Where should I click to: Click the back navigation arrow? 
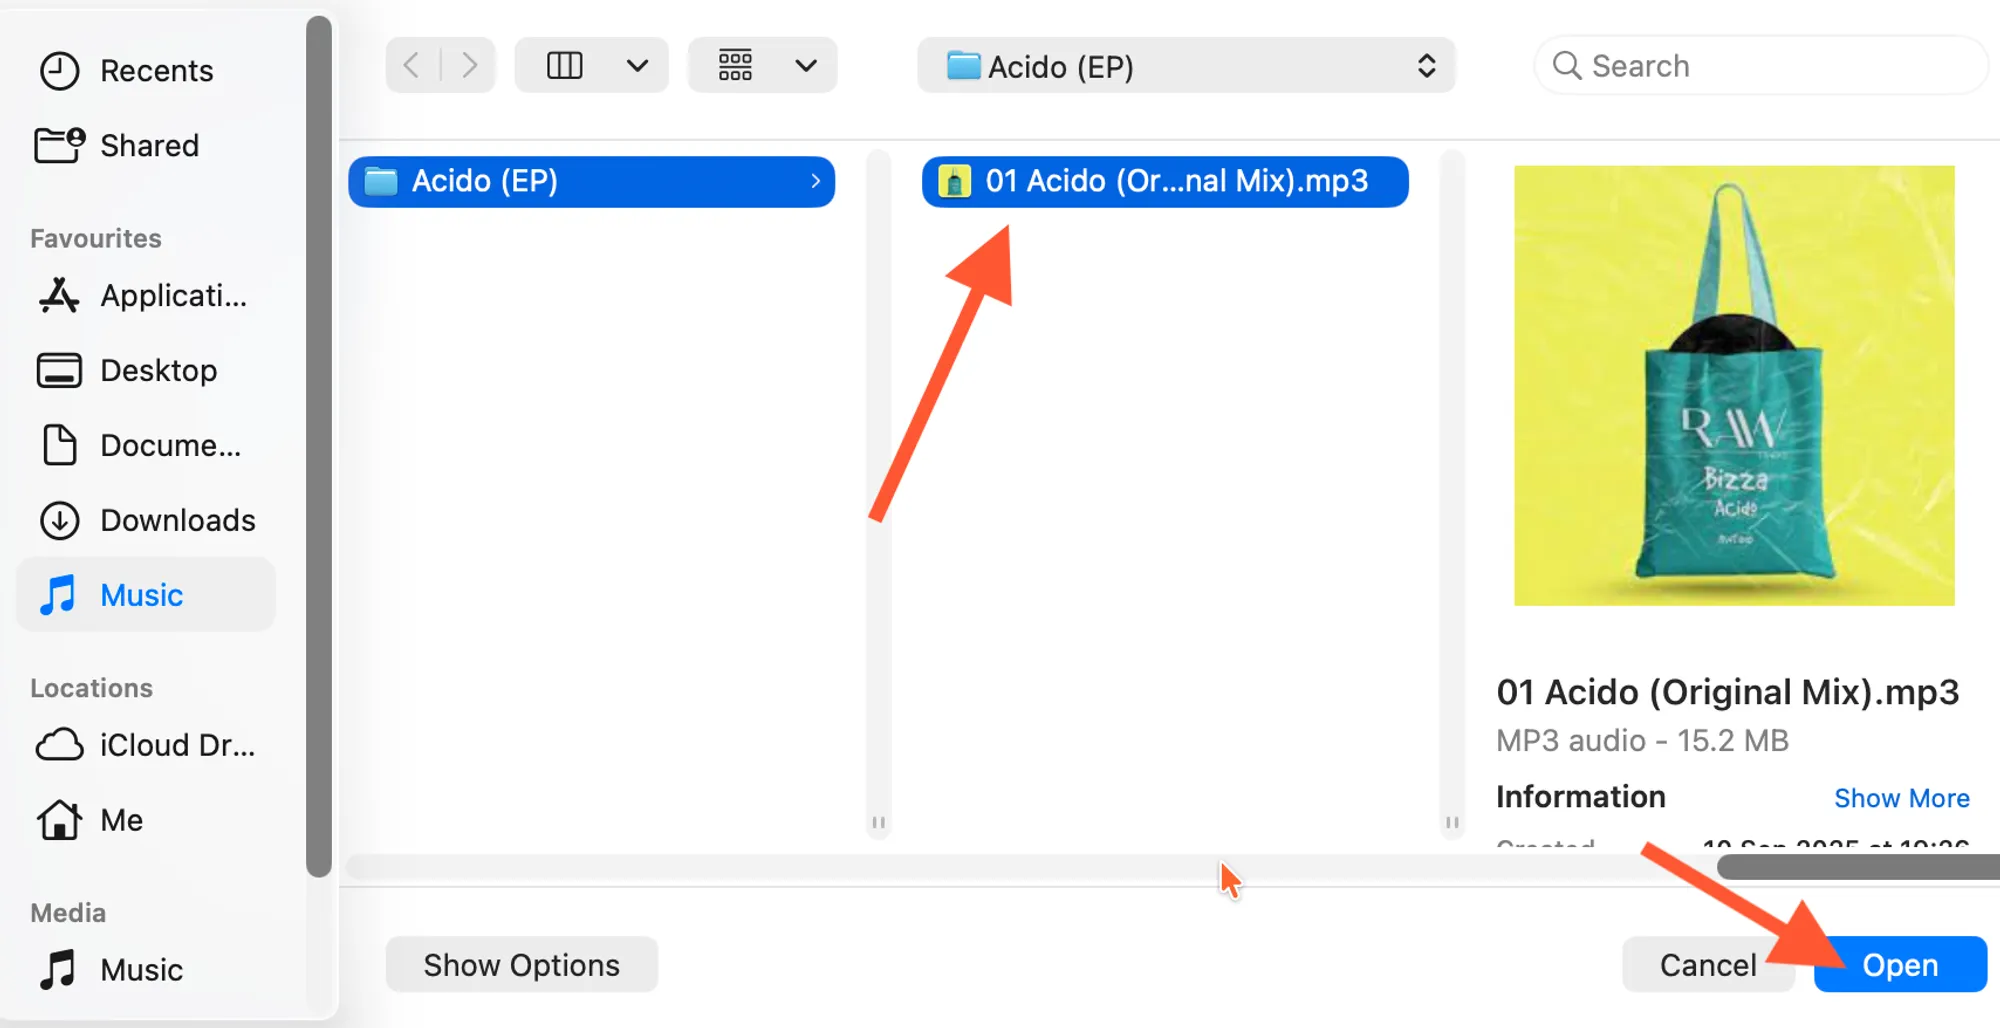coord(412,66)
